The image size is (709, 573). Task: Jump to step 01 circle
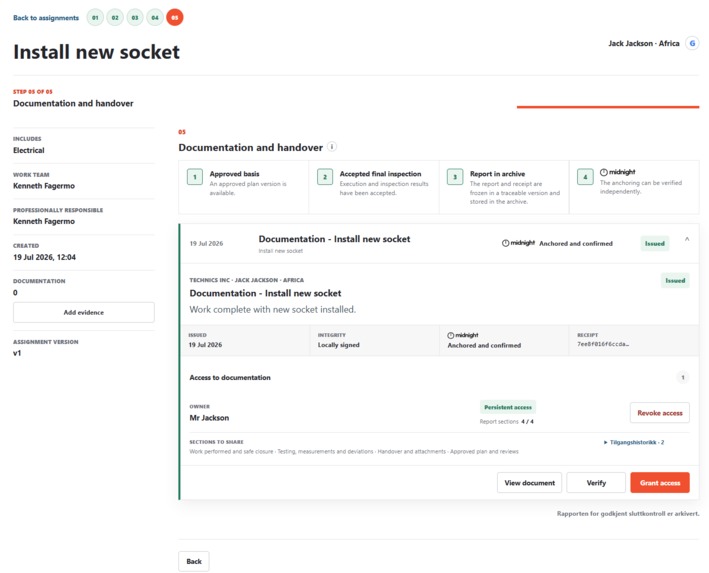click(x=95, y=18)
